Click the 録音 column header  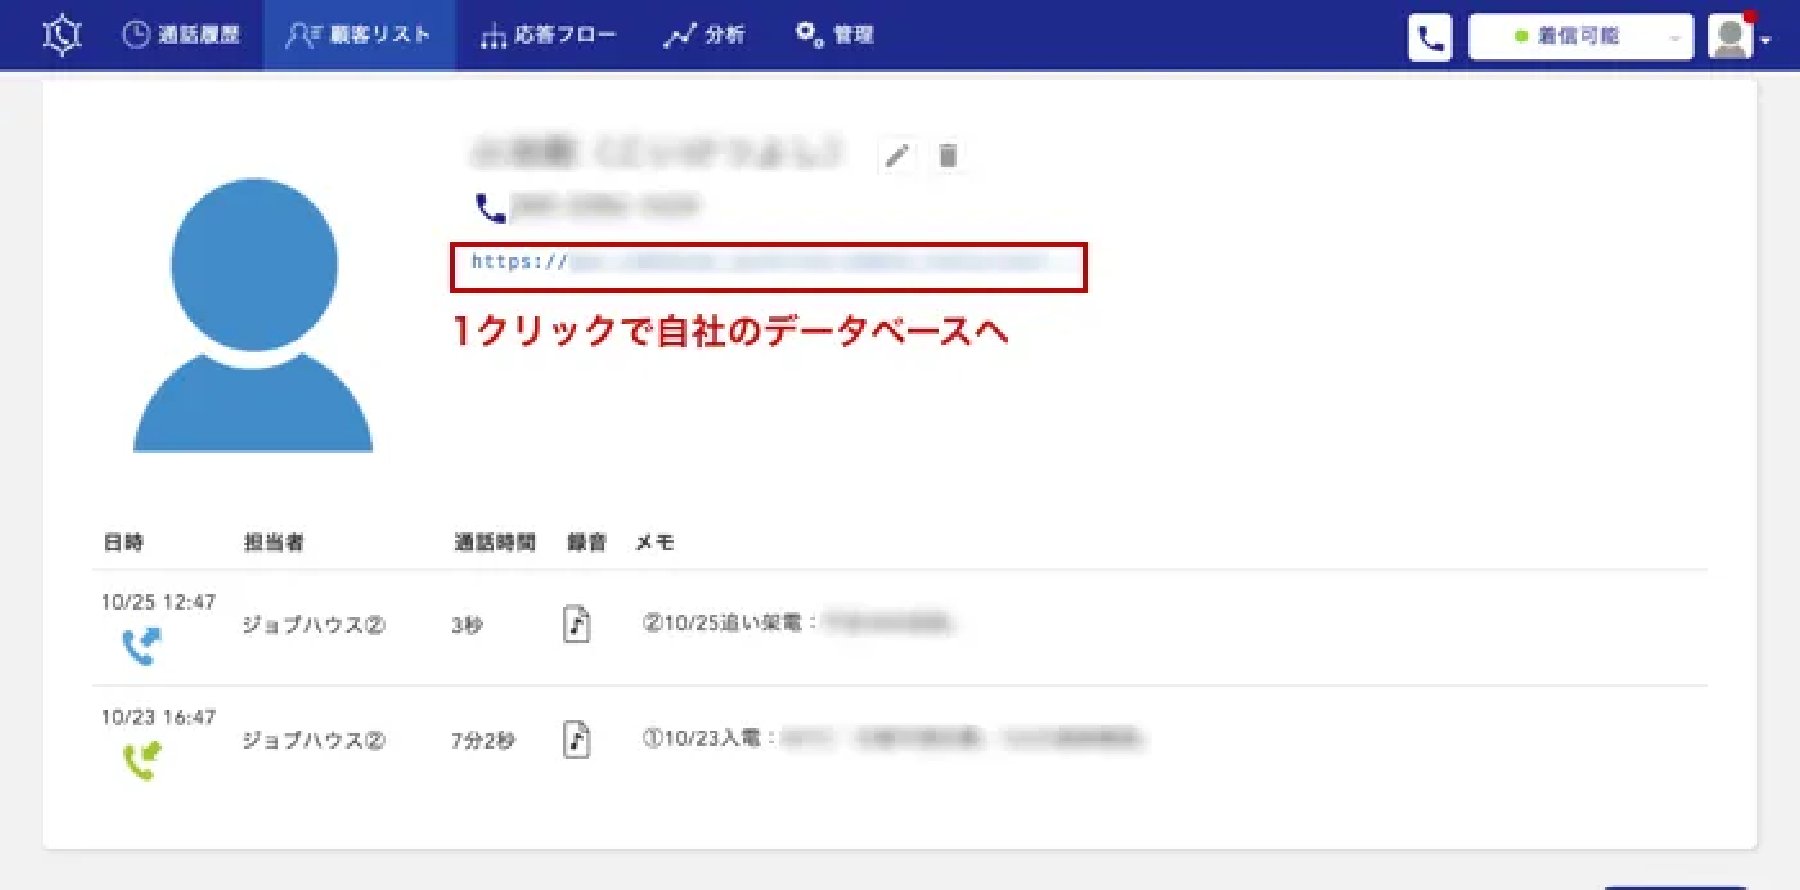click(587, 542)
